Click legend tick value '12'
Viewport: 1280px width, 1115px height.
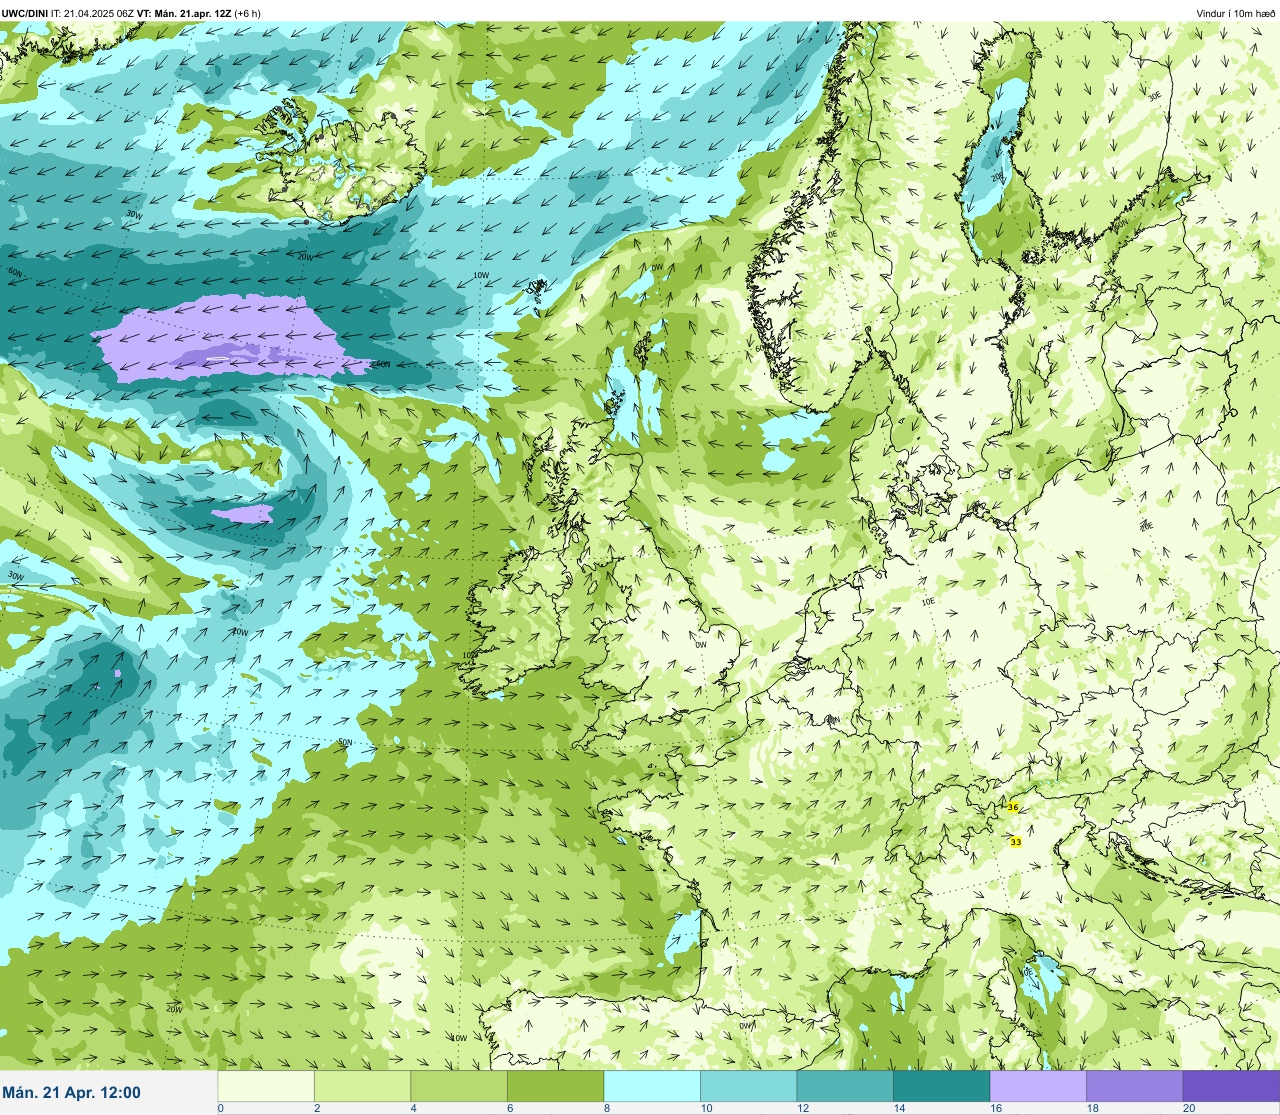802,1108
